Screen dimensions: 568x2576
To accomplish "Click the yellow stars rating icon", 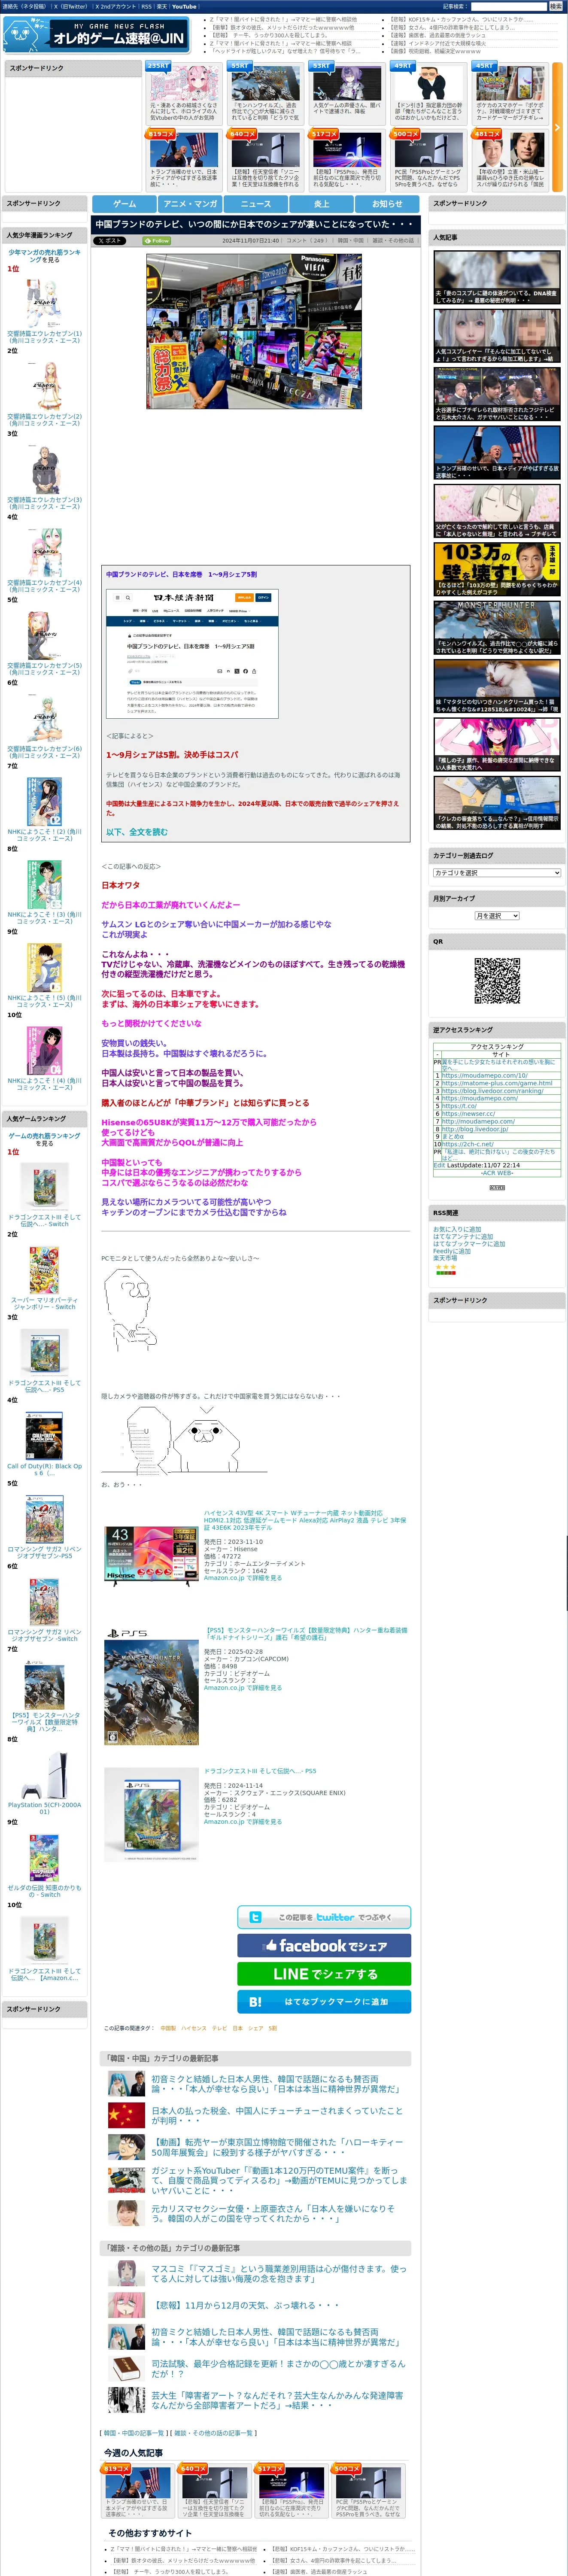I will coord(446,1267).
